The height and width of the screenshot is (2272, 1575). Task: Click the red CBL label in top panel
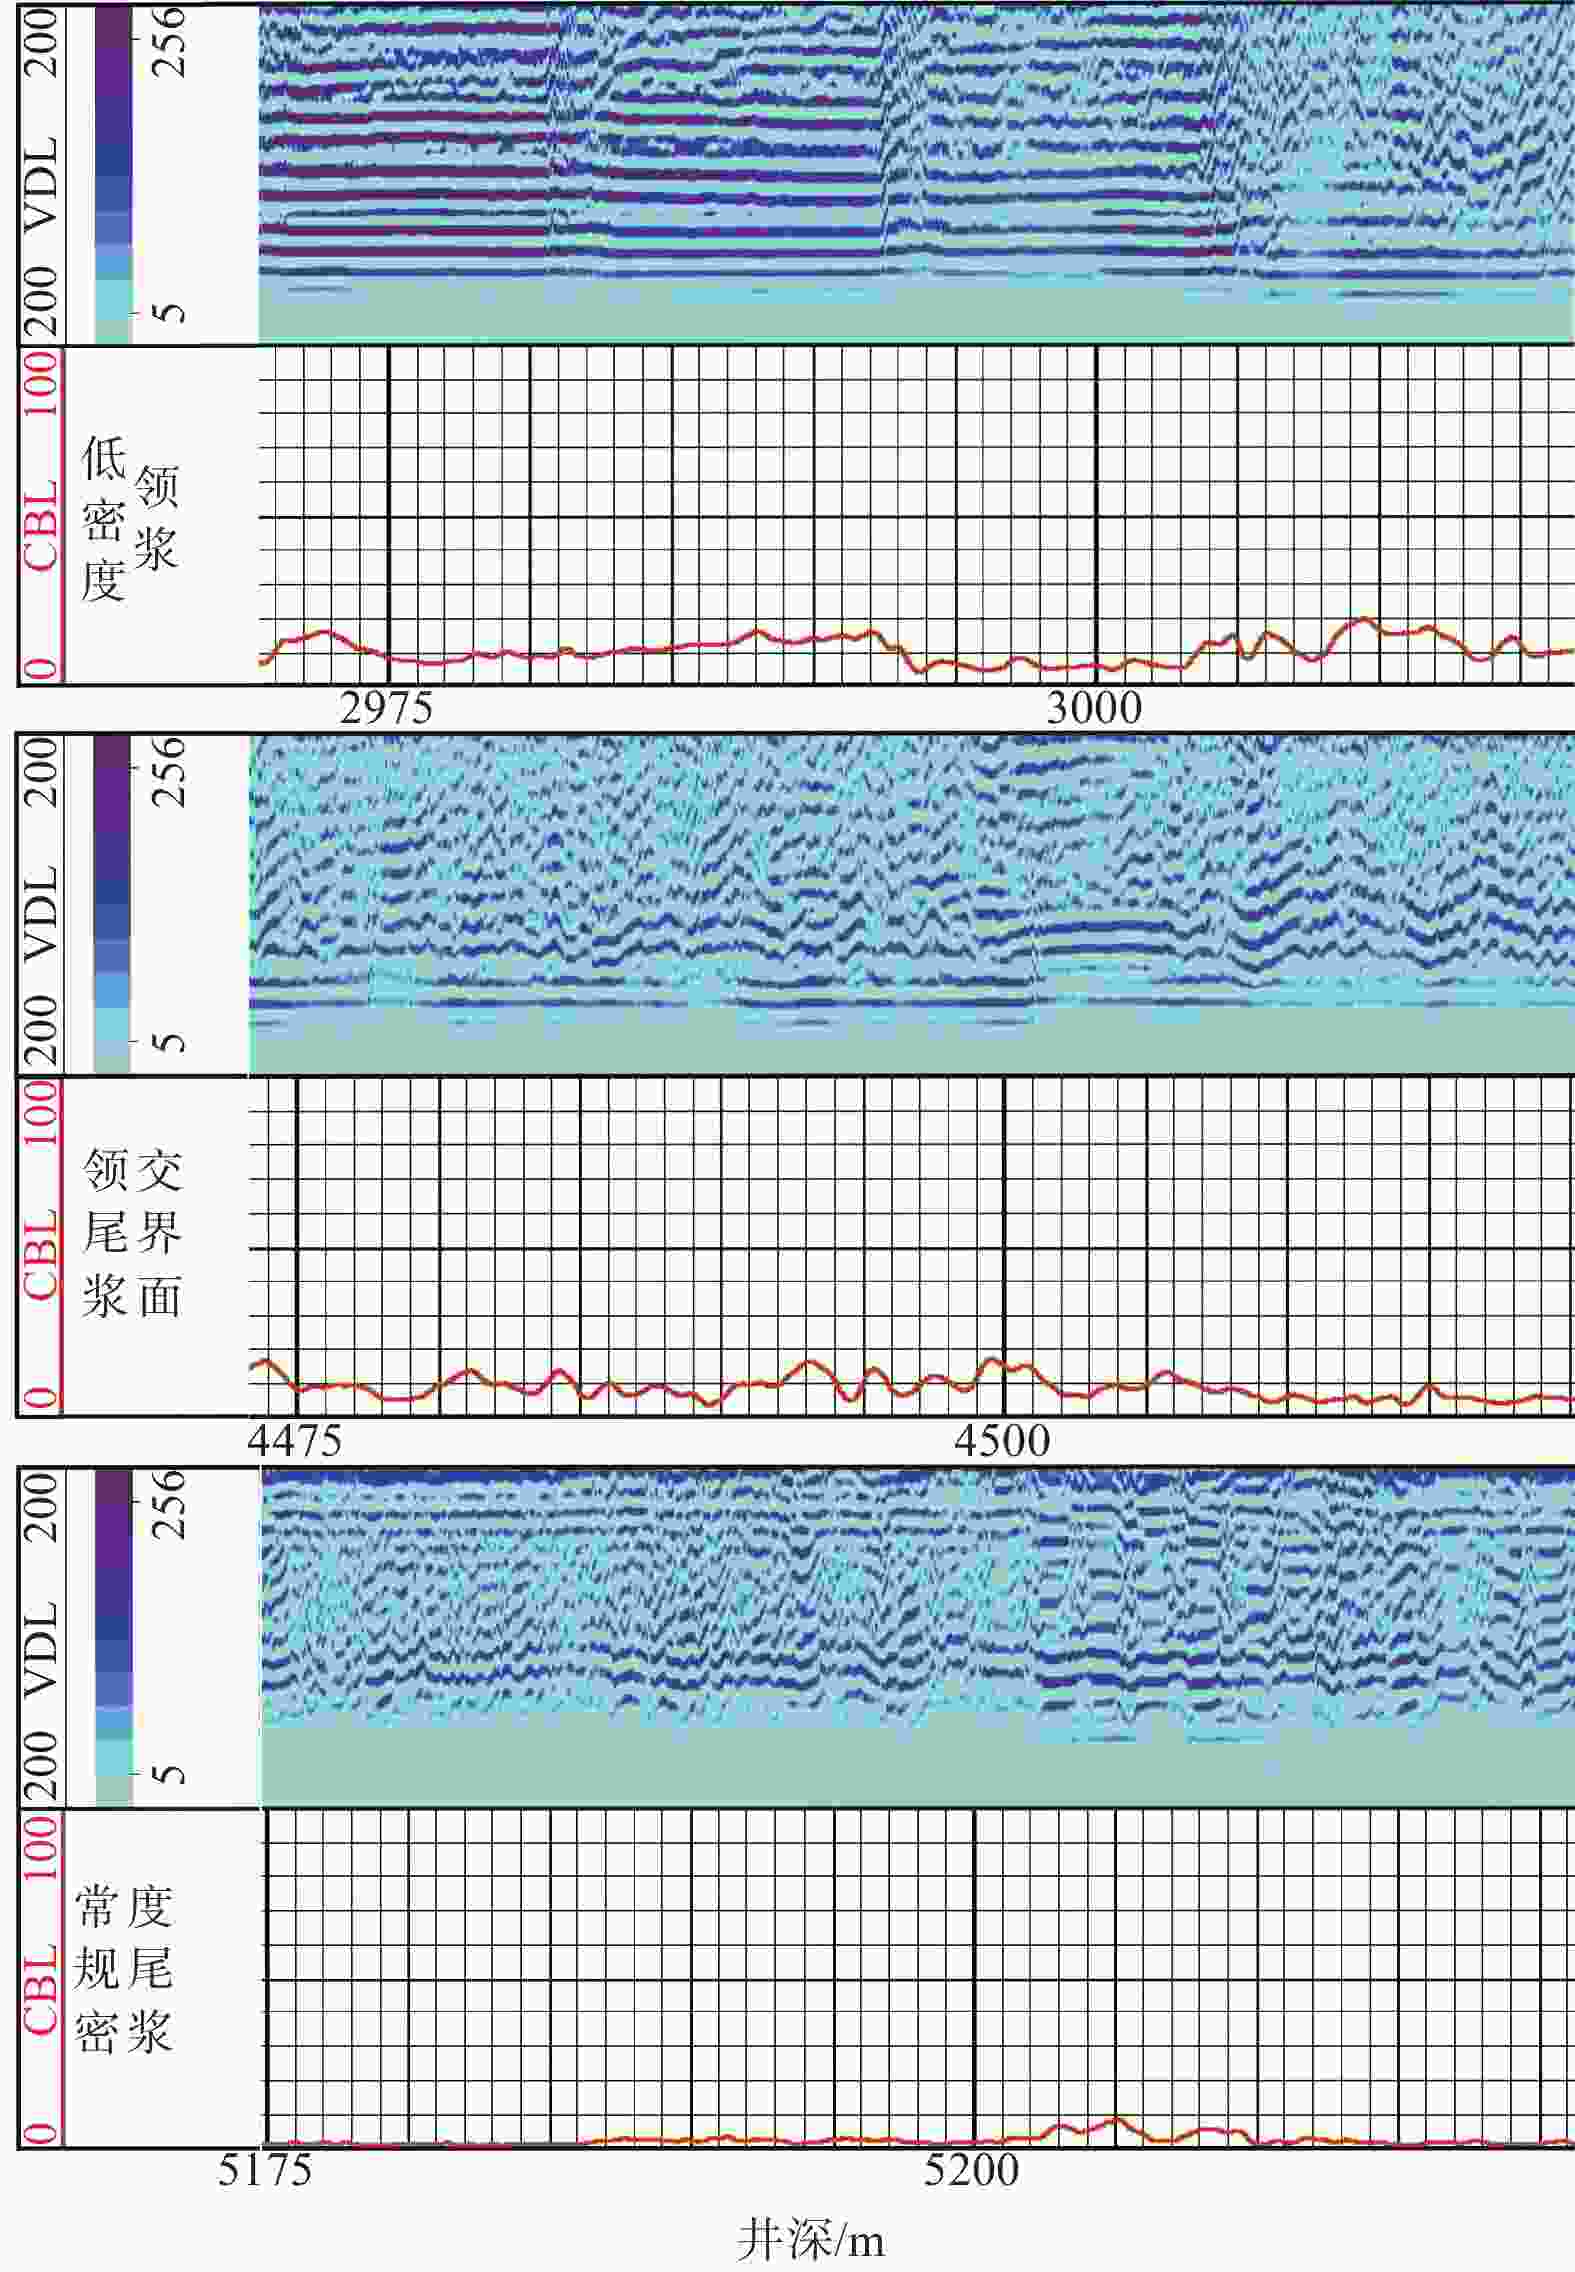coord(42,527)
